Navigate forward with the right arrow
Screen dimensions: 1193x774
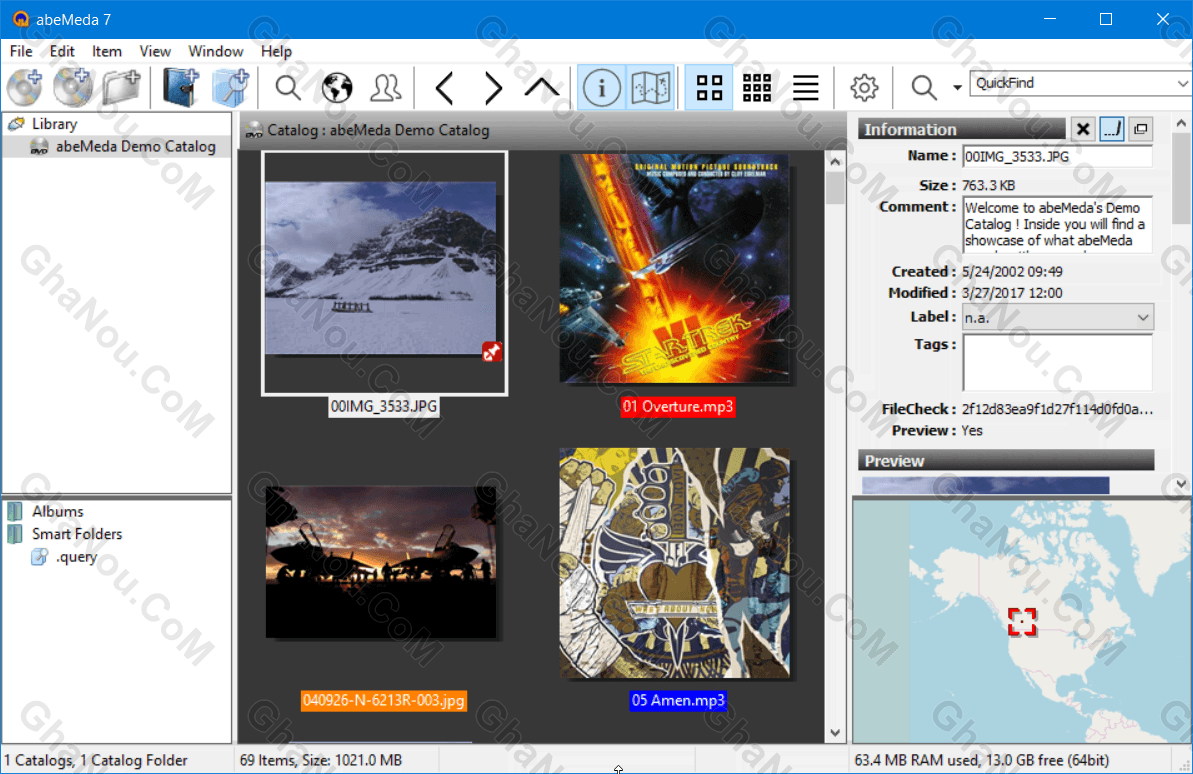493,88
